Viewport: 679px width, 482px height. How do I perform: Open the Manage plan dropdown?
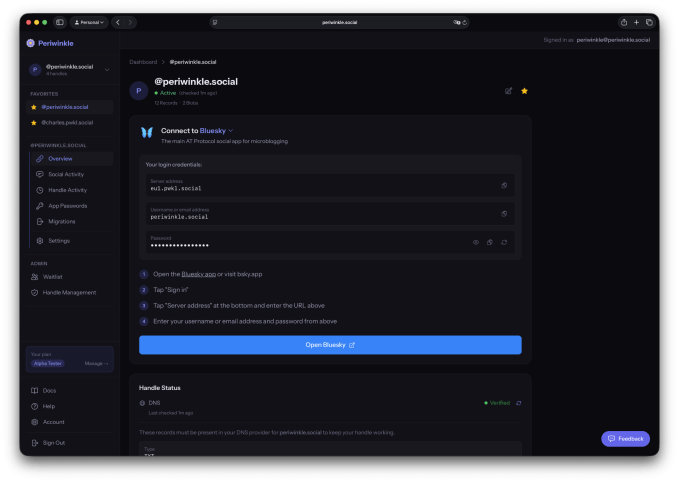[x=96, y=363]
